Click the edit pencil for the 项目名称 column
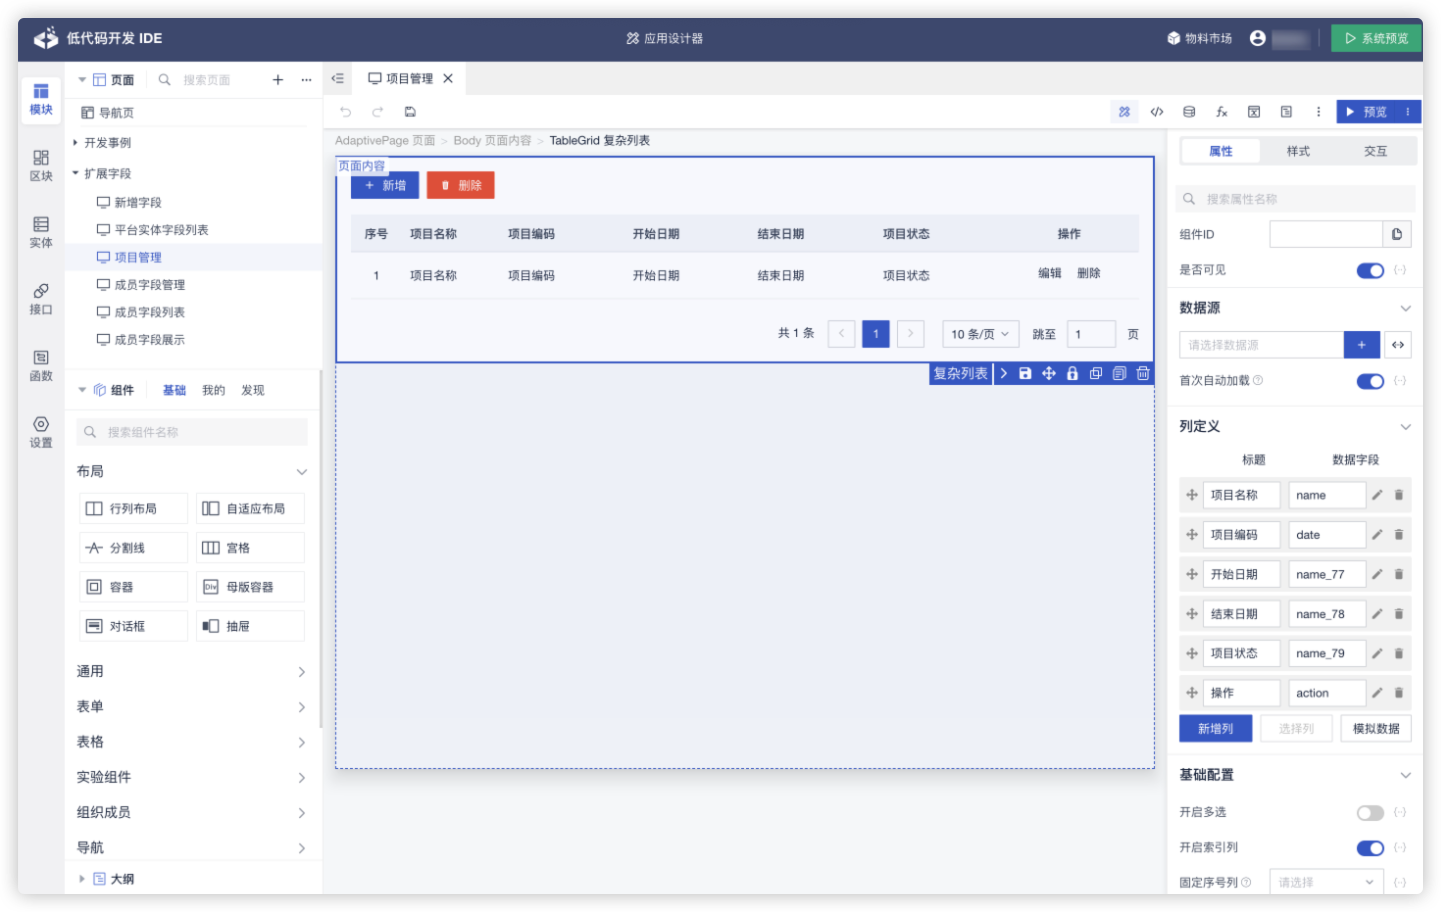Image resolution: width=1441 pixels, height=912 pixels. click(x=1377, y=495)
